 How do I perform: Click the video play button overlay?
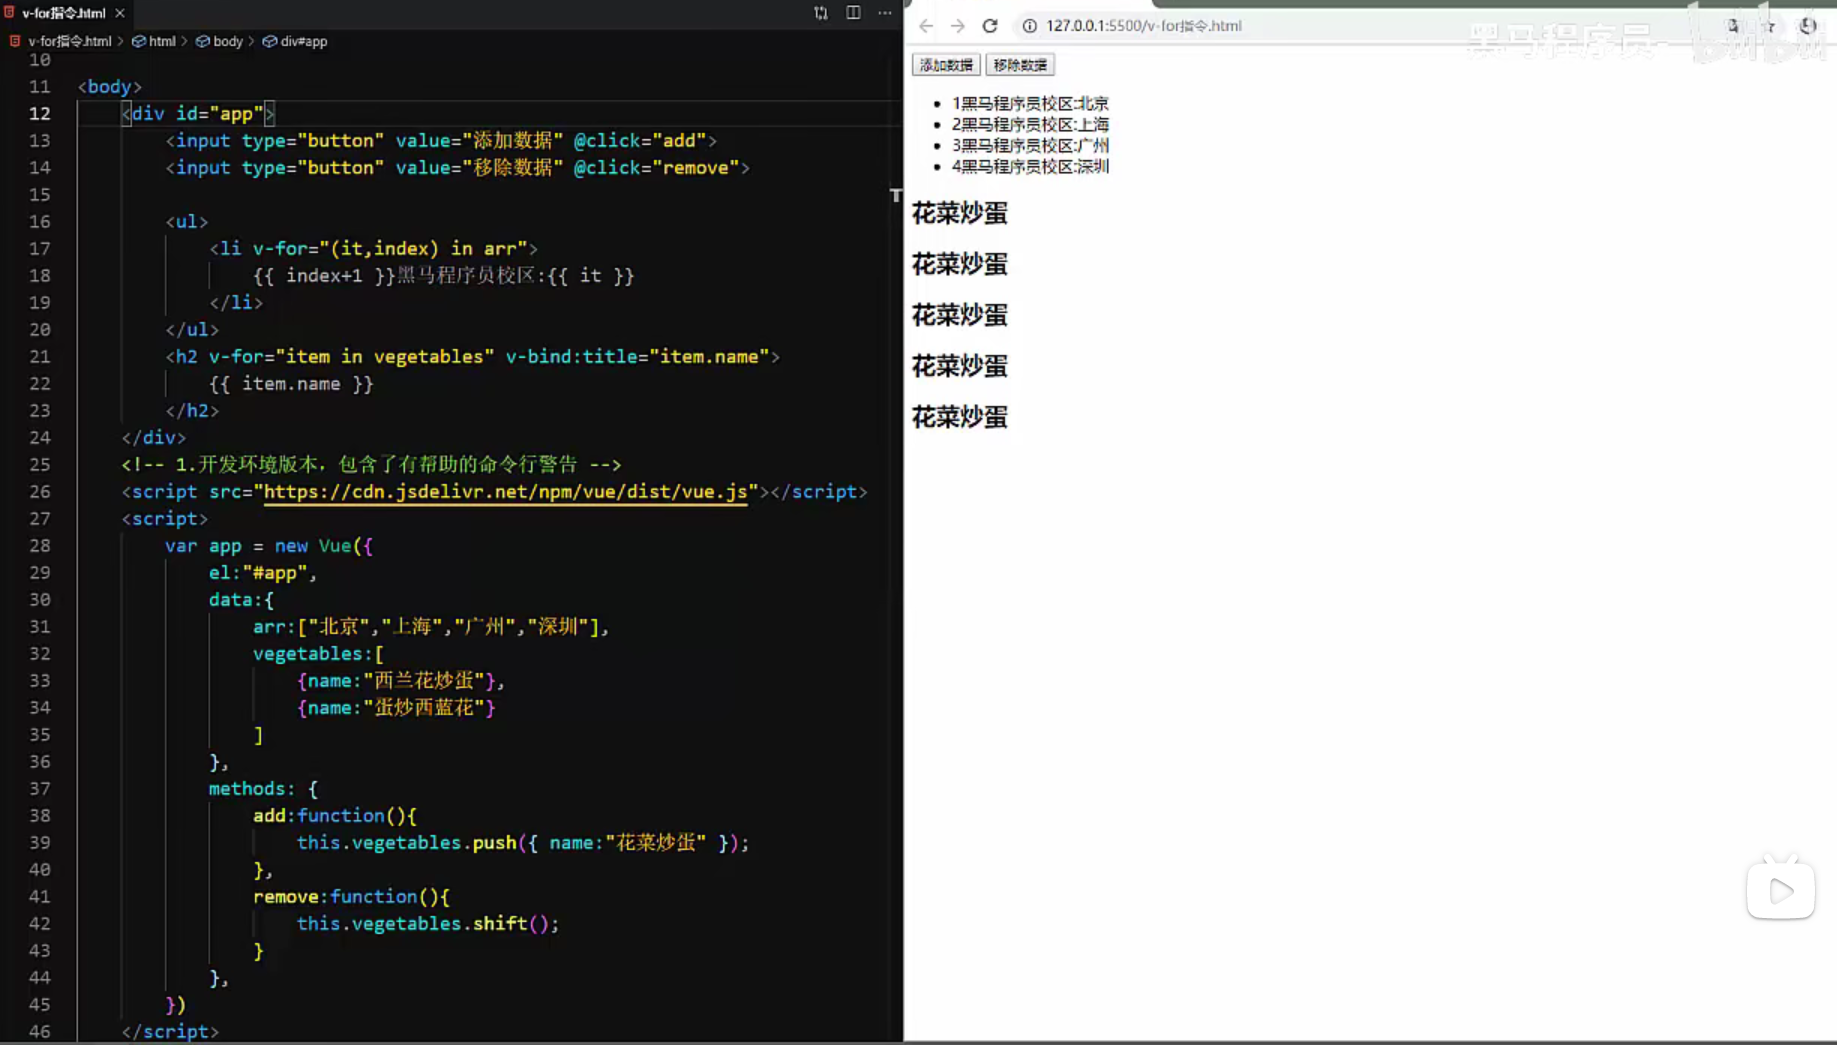[x=1781, y=890]
